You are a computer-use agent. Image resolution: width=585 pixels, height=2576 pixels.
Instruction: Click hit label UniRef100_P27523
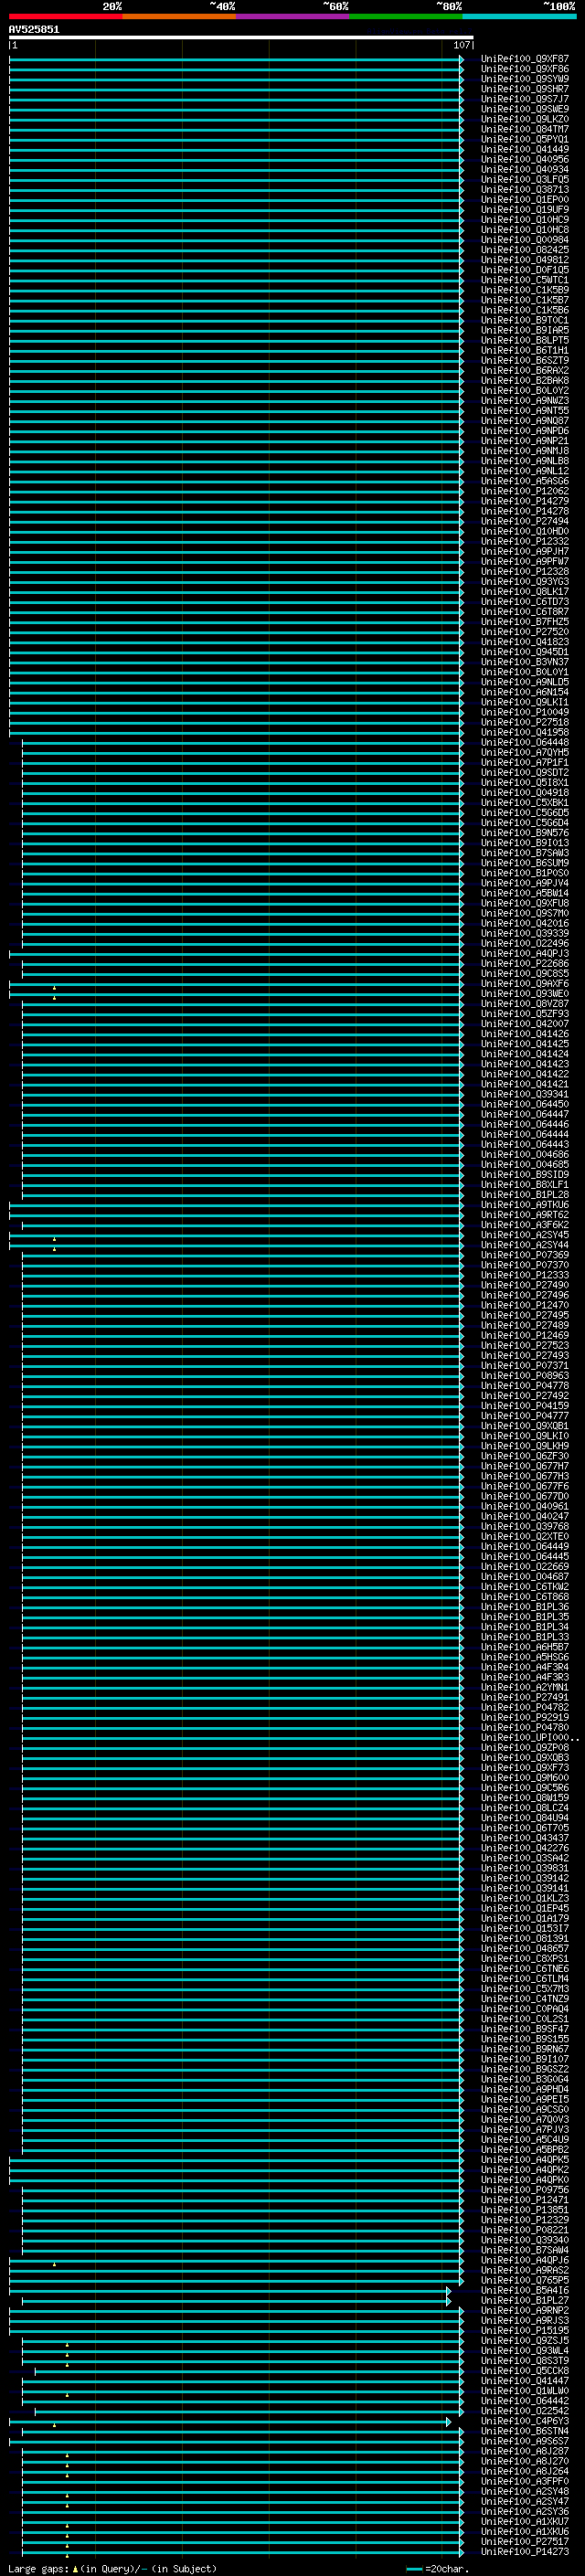pos(525,1345)
